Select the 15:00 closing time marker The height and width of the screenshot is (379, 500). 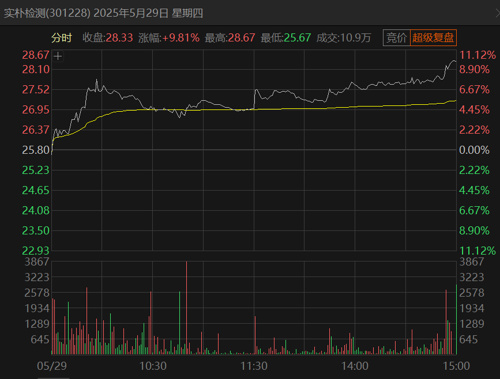[456, 366]
